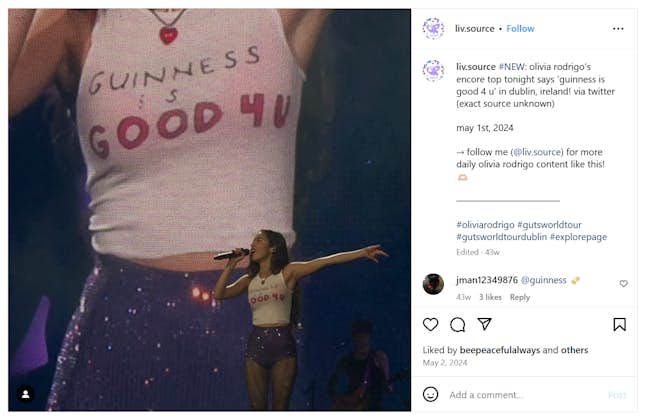652x418 pixels.
Task: Save the post with the bookmark icon
Action: (619, 325)
